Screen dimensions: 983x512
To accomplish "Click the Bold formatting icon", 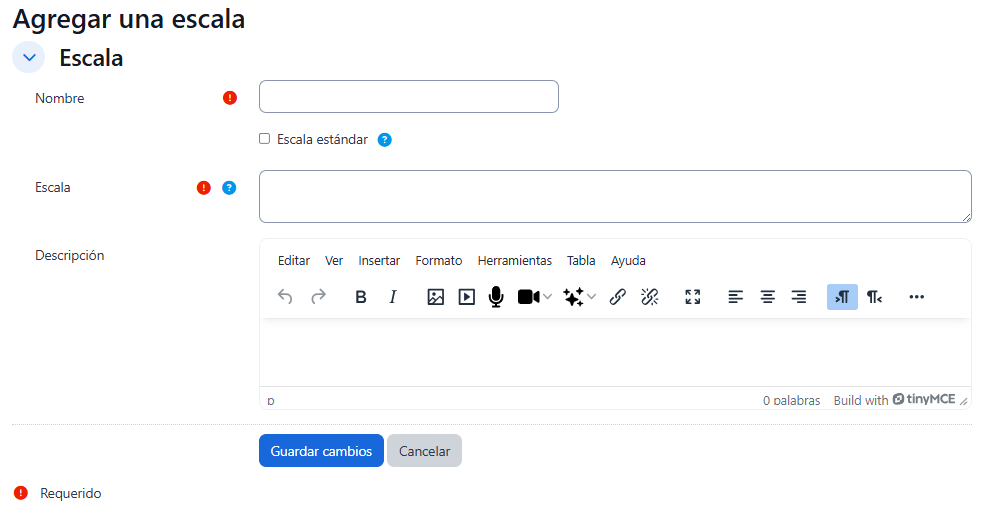I will click(x=361, y=297).
